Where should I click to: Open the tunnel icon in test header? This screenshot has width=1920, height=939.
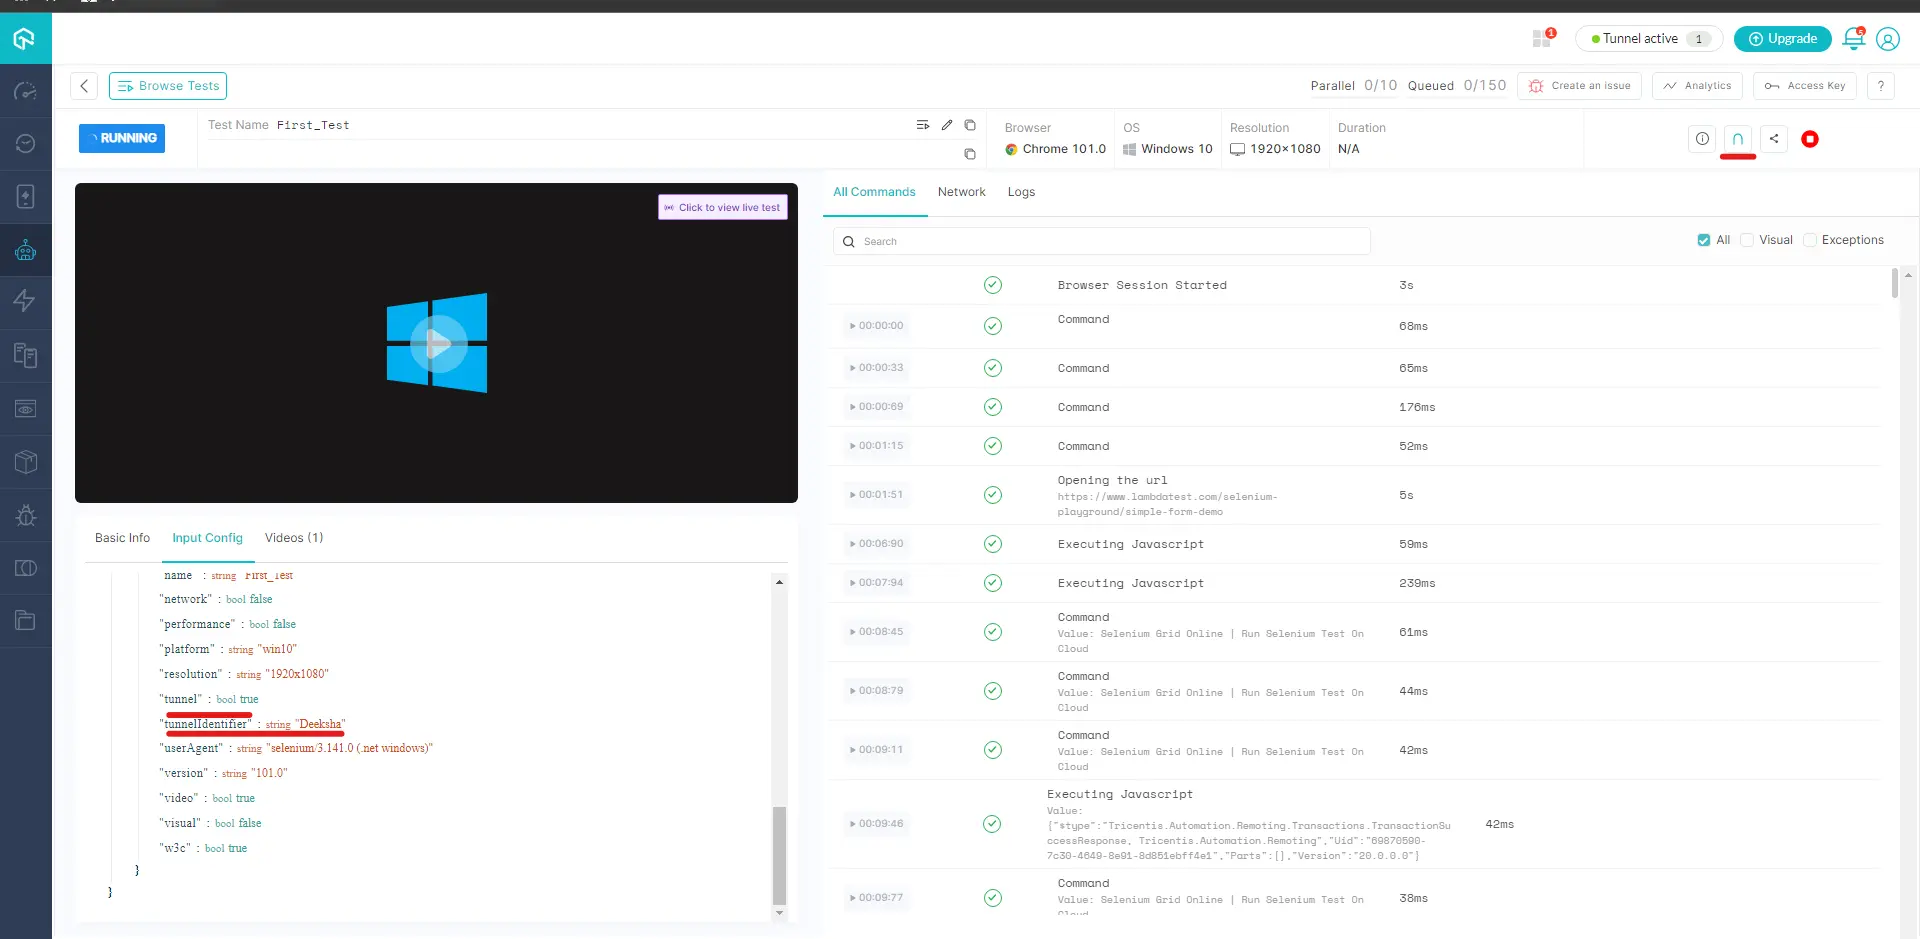click(x=1737, y=139)
